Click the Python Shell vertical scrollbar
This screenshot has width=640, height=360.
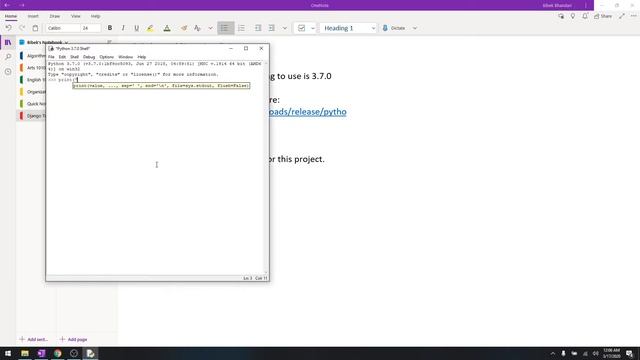tap(266, 167)
